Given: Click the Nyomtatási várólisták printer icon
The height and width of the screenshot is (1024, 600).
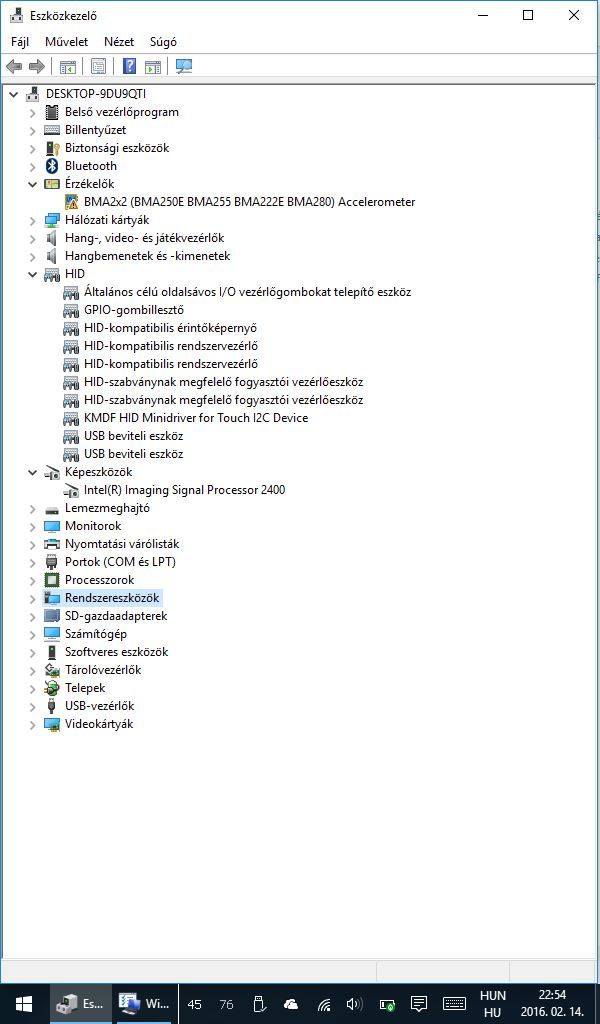Looking at the screenshot, I should [x=52, y=544].
